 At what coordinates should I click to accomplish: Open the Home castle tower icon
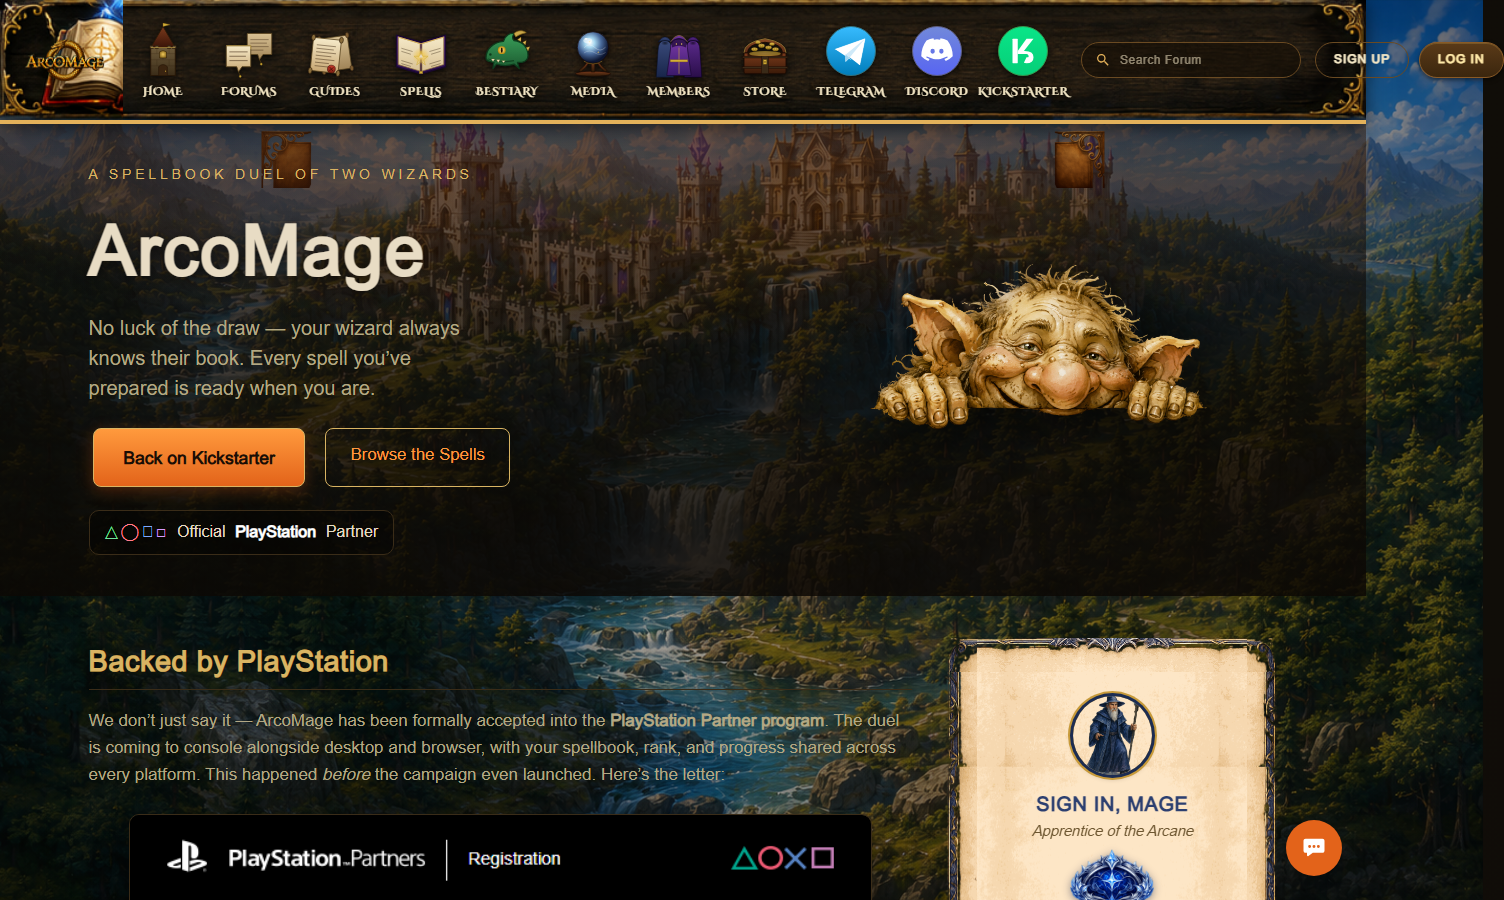[163, 51]
